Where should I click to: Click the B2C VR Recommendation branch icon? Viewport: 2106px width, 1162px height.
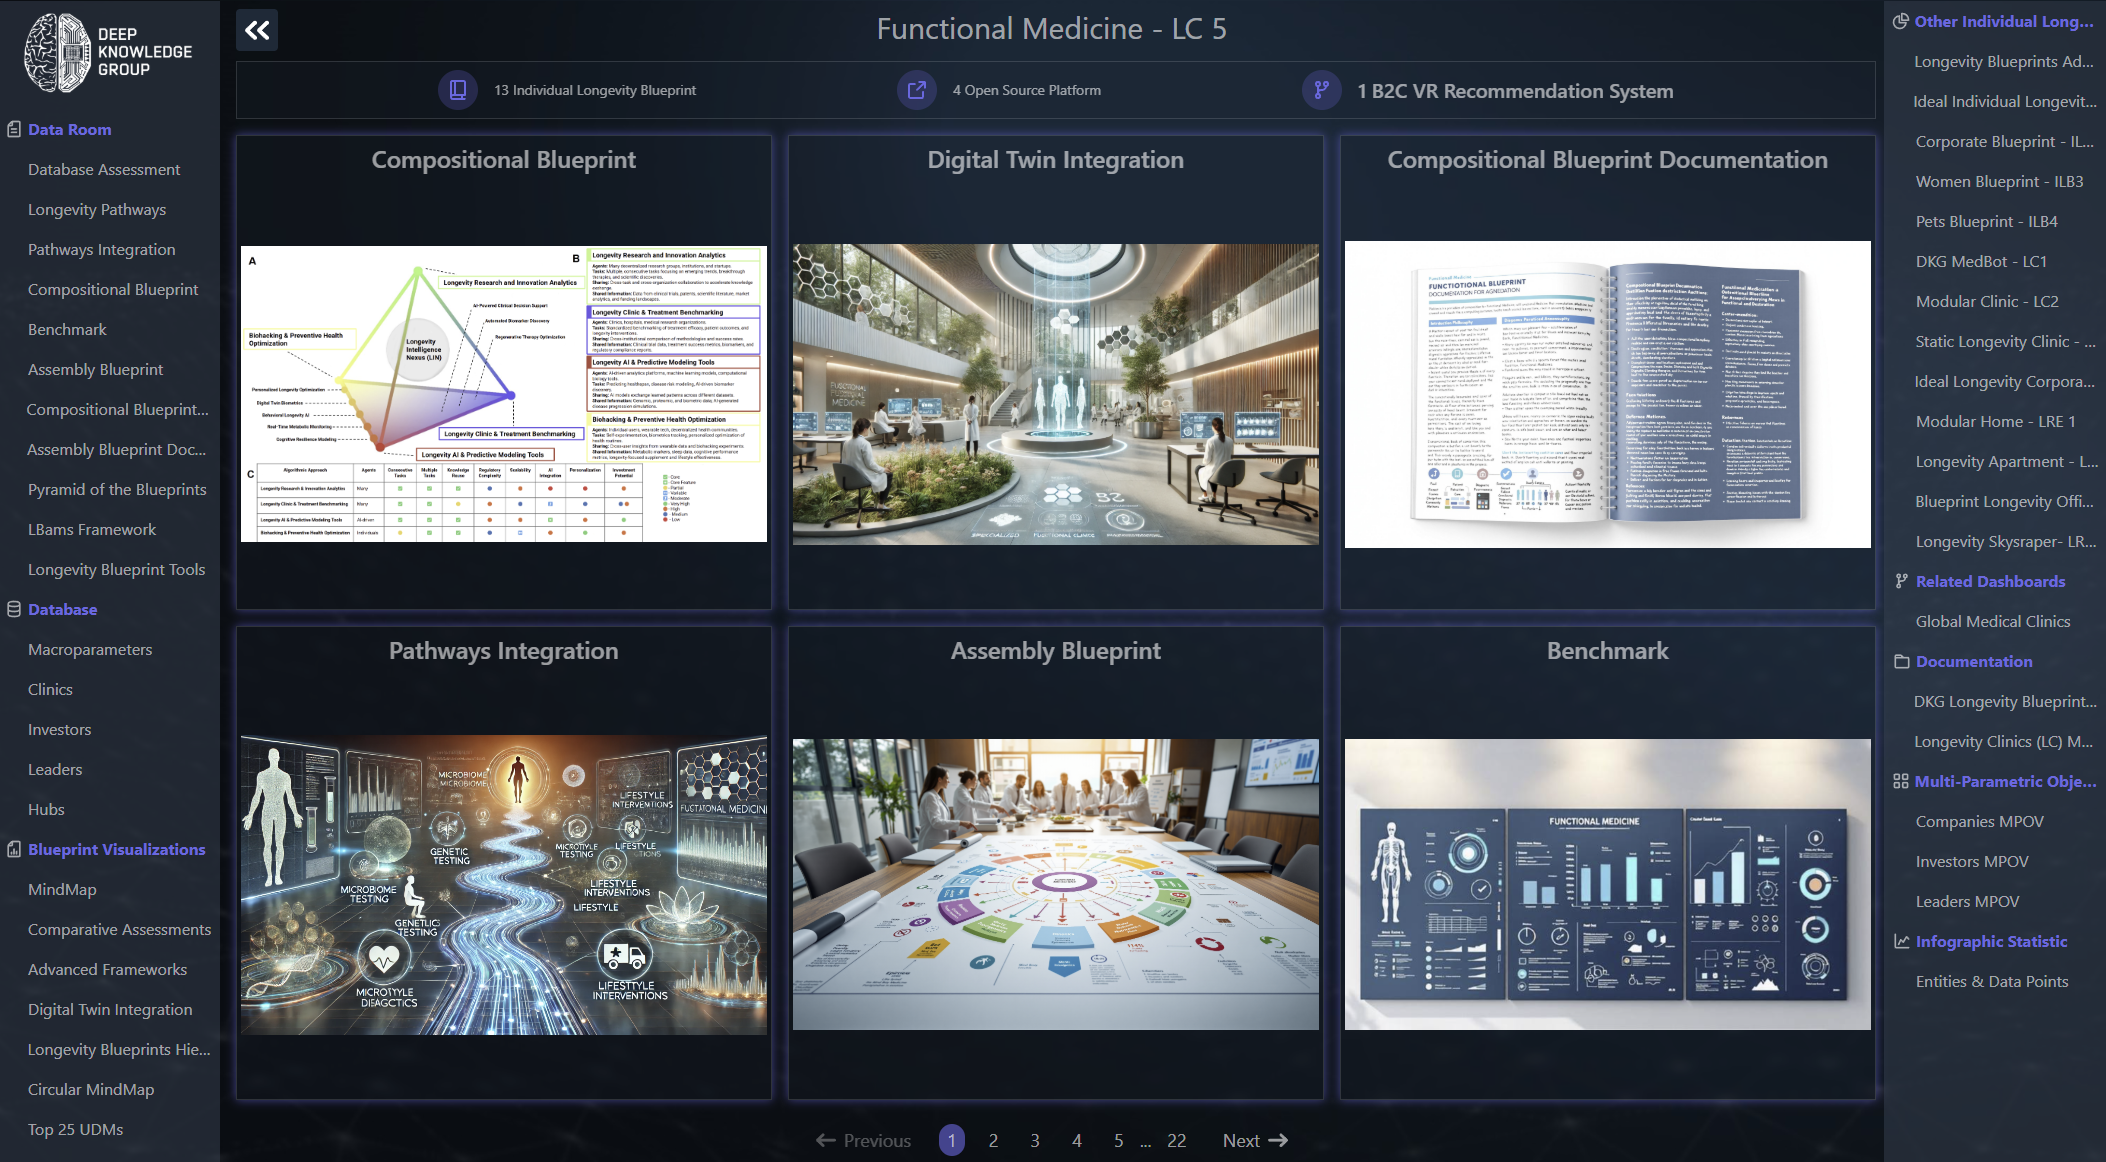click(1321, 90)
